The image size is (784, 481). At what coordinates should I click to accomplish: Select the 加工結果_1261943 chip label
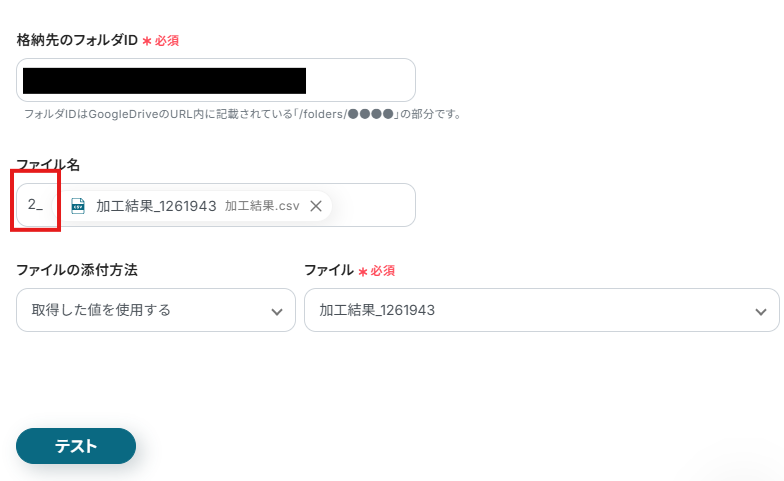click(156, 206)
